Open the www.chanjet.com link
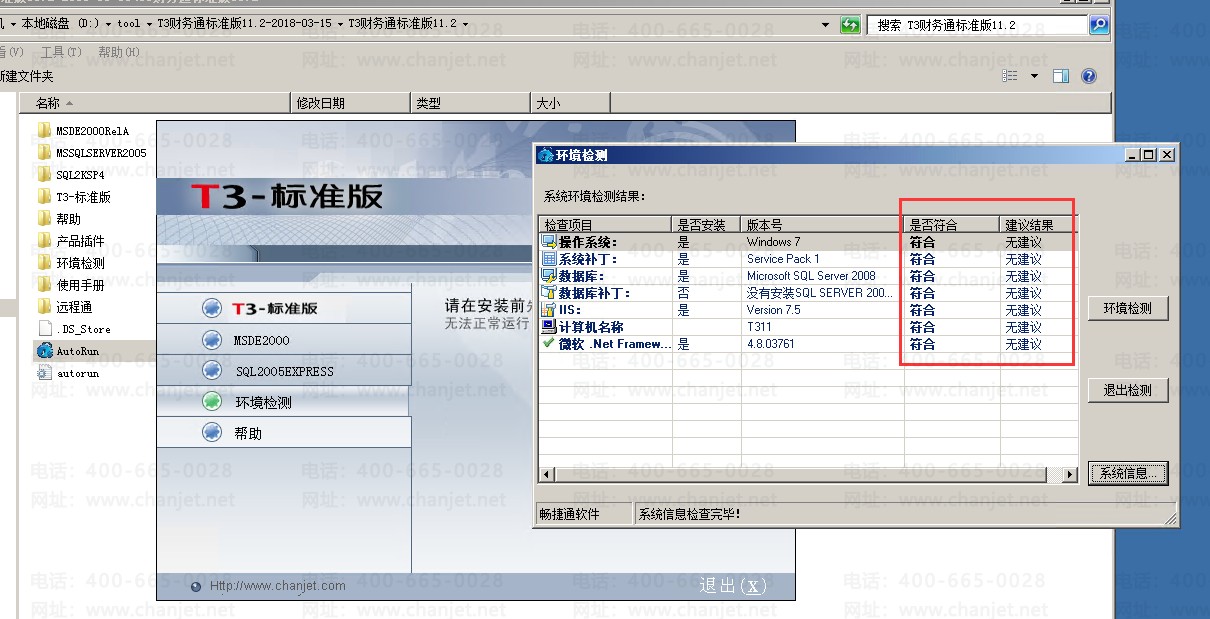 click(x=277, y=586)
